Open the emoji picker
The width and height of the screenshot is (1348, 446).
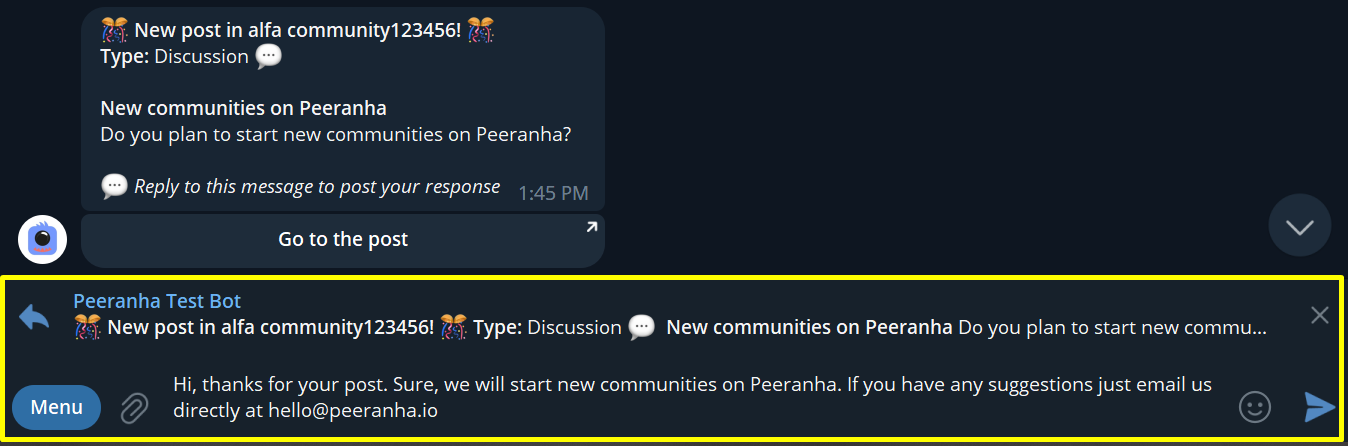point(1254,406)
